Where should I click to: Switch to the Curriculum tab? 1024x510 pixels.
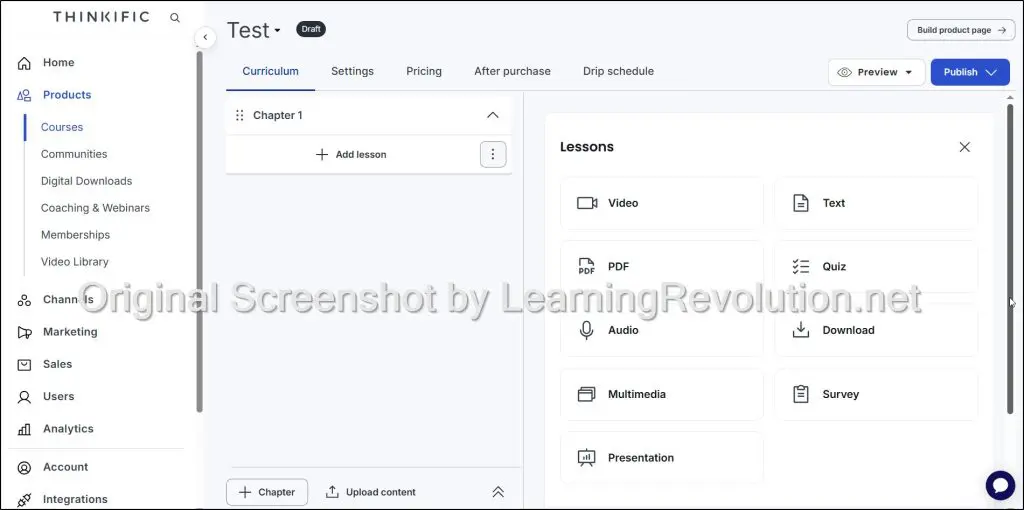point(270,71)
